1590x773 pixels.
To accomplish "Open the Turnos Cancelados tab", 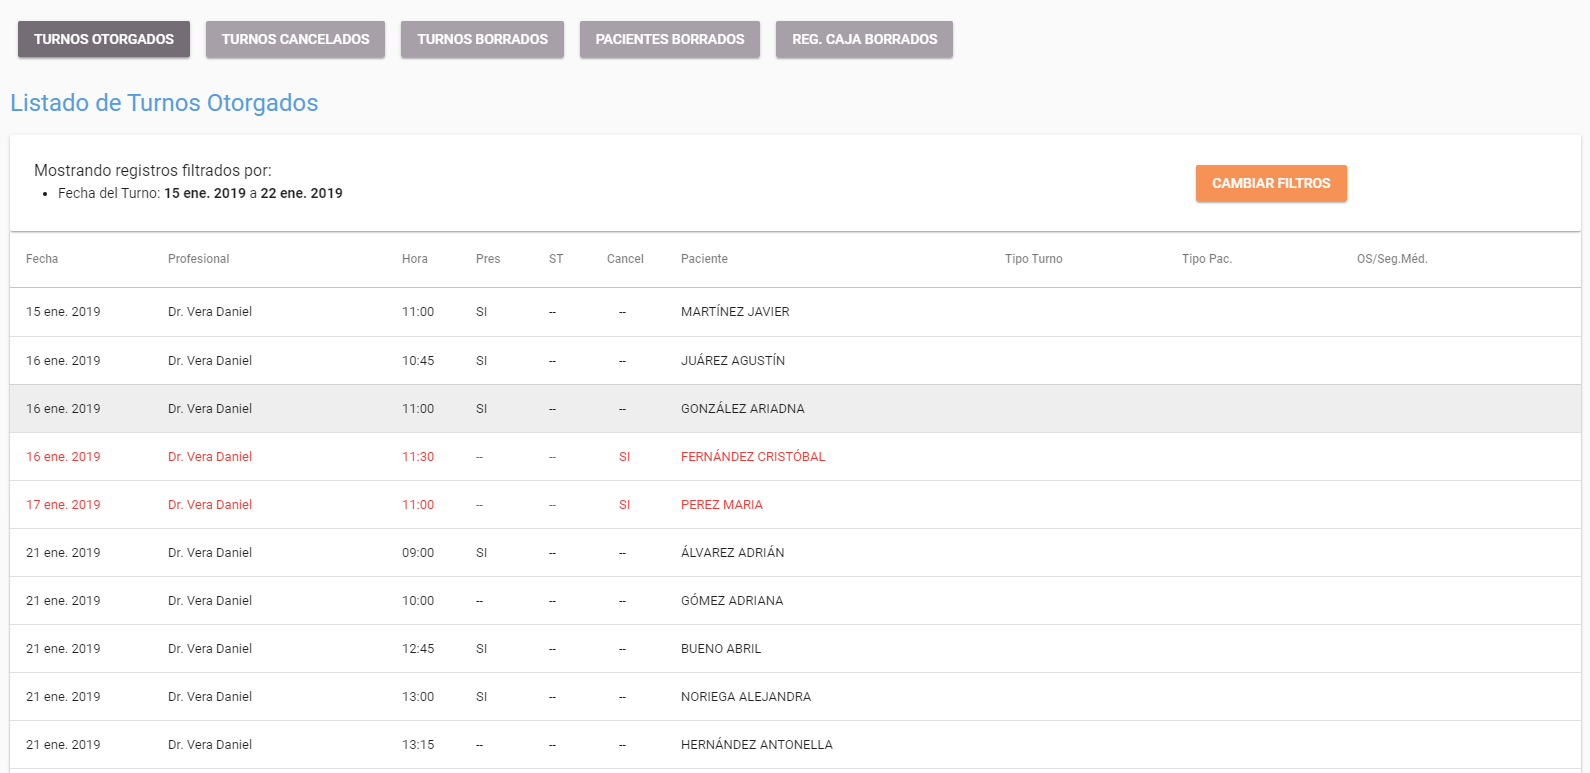I will point(295,39).
